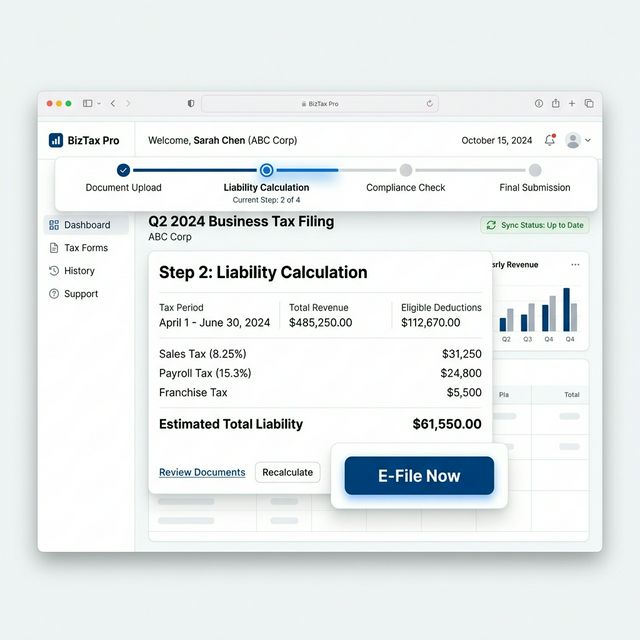640x640 pixels.
Task: Open a new tab with plus icon
Action: point(572,103)
